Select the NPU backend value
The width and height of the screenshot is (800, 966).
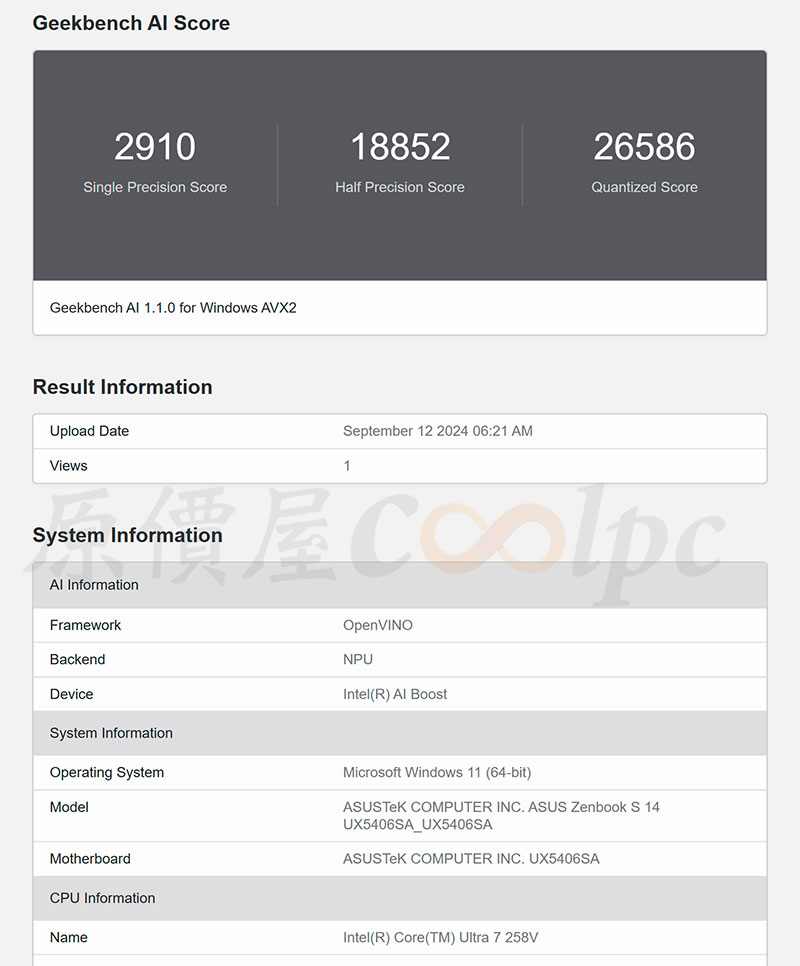[358, 660]
